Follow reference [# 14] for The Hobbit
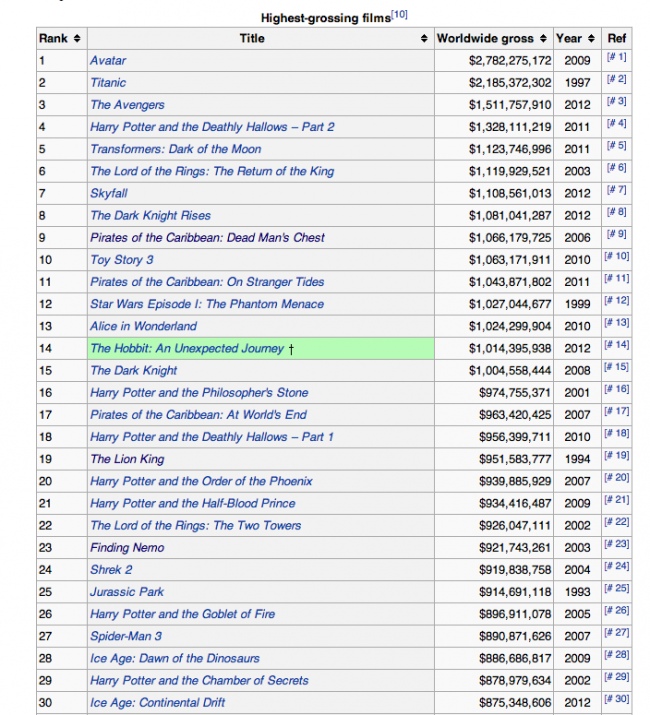 (617, 345)
